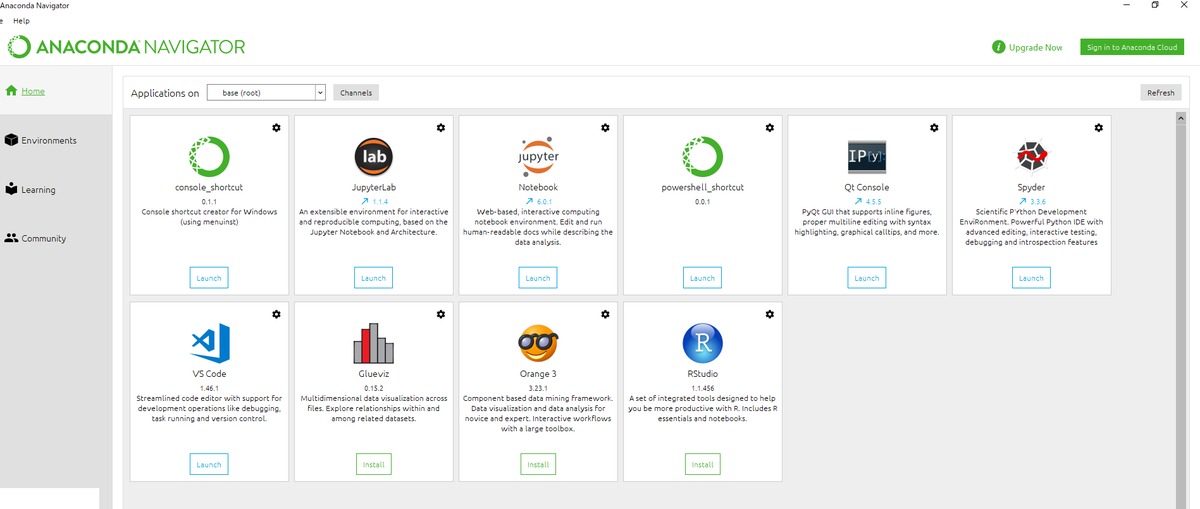Open the VS Code gear options icon

pos(276,314)
